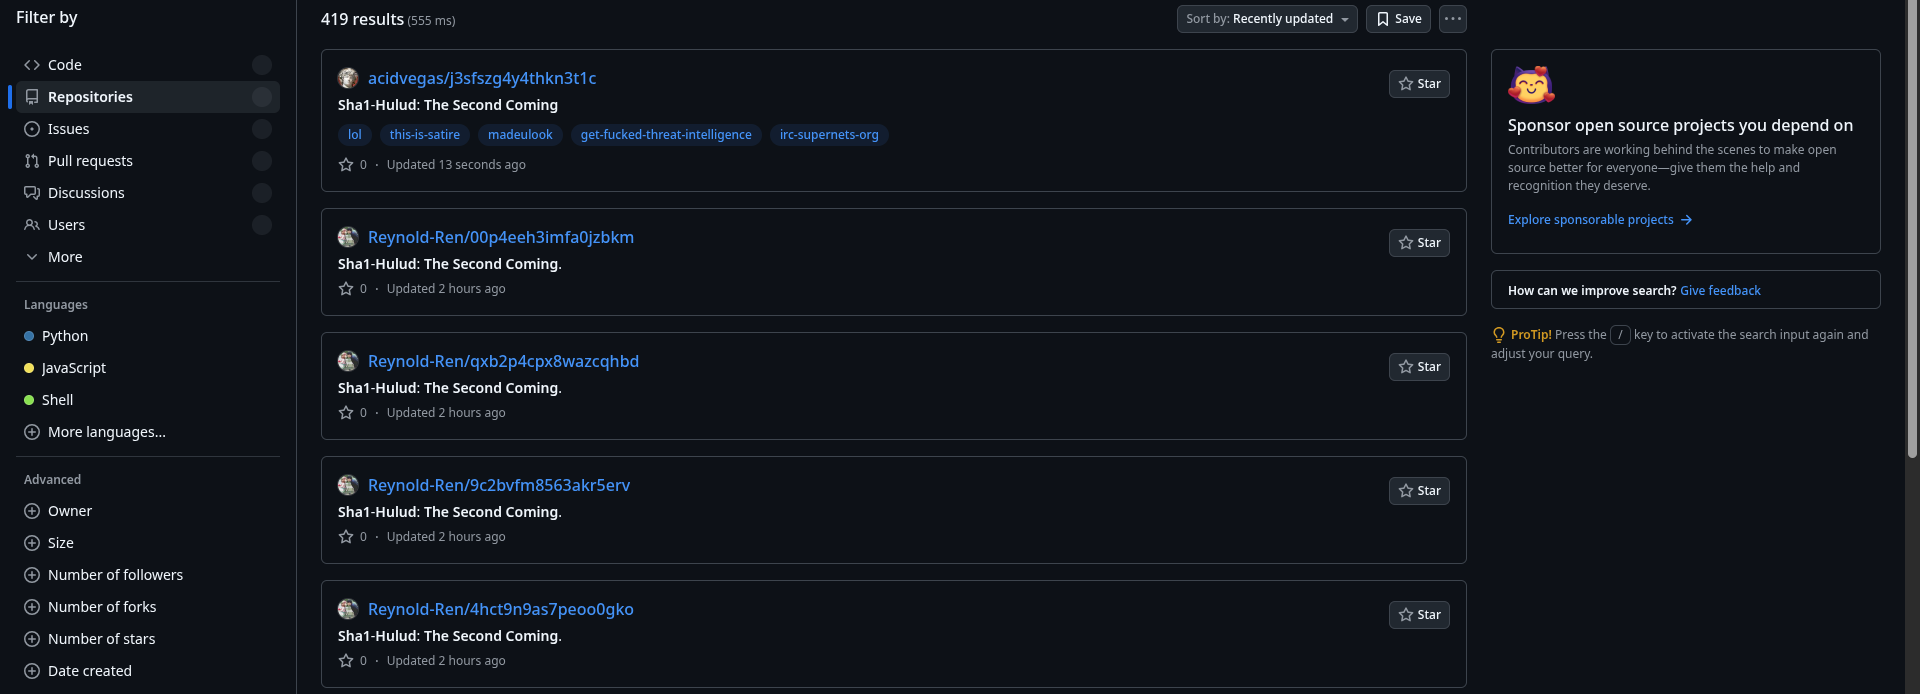Star Reynold-Ren/qxb2p4cpx8wazcqhbd

(x=1419, y=367)
